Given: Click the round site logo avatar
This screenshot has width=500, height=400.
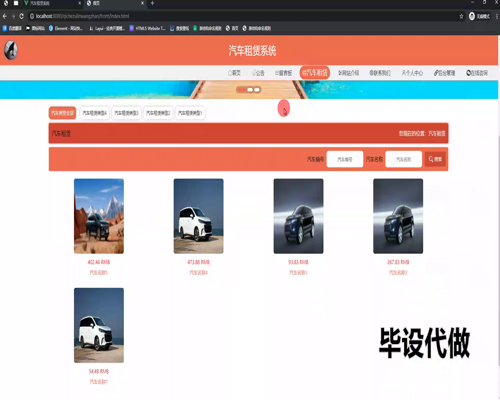Looking at the screenshot, I should pyautogui.click(x=11, y=50).
